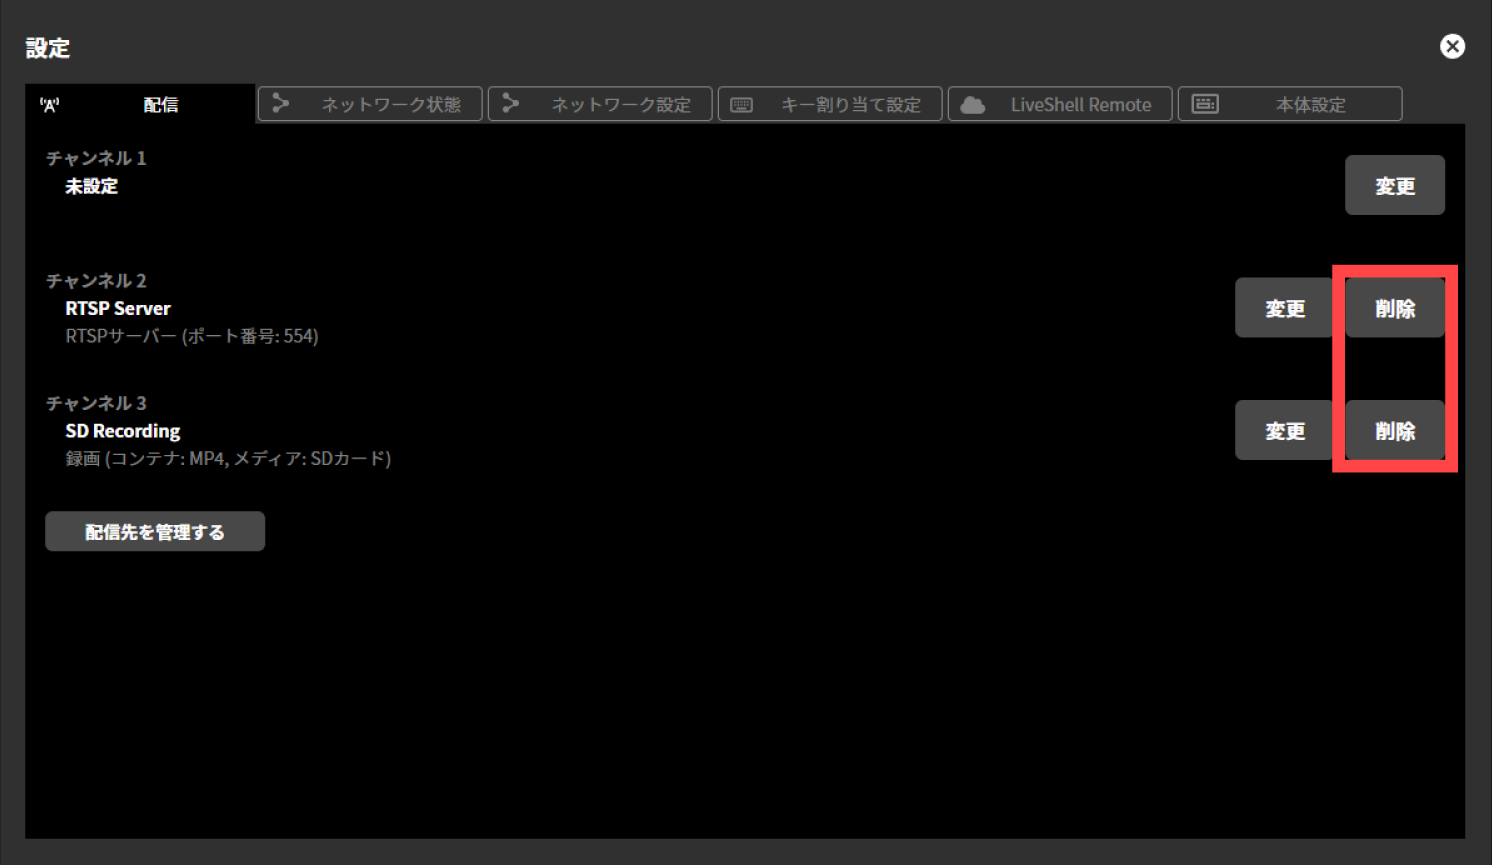Click the keyboard icon on キー割り当て設定 tab
This screenshot has width=1492, height=865.
click(741, 103)
